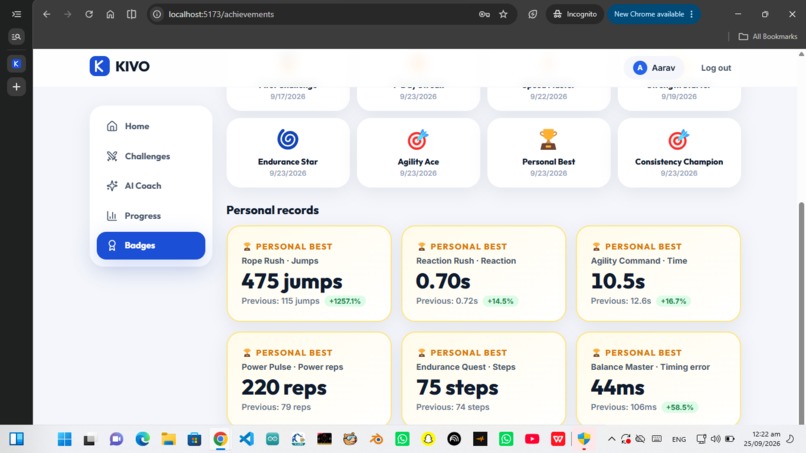
Task: Open a new tab with plus icon
Action: coord(16,87)
